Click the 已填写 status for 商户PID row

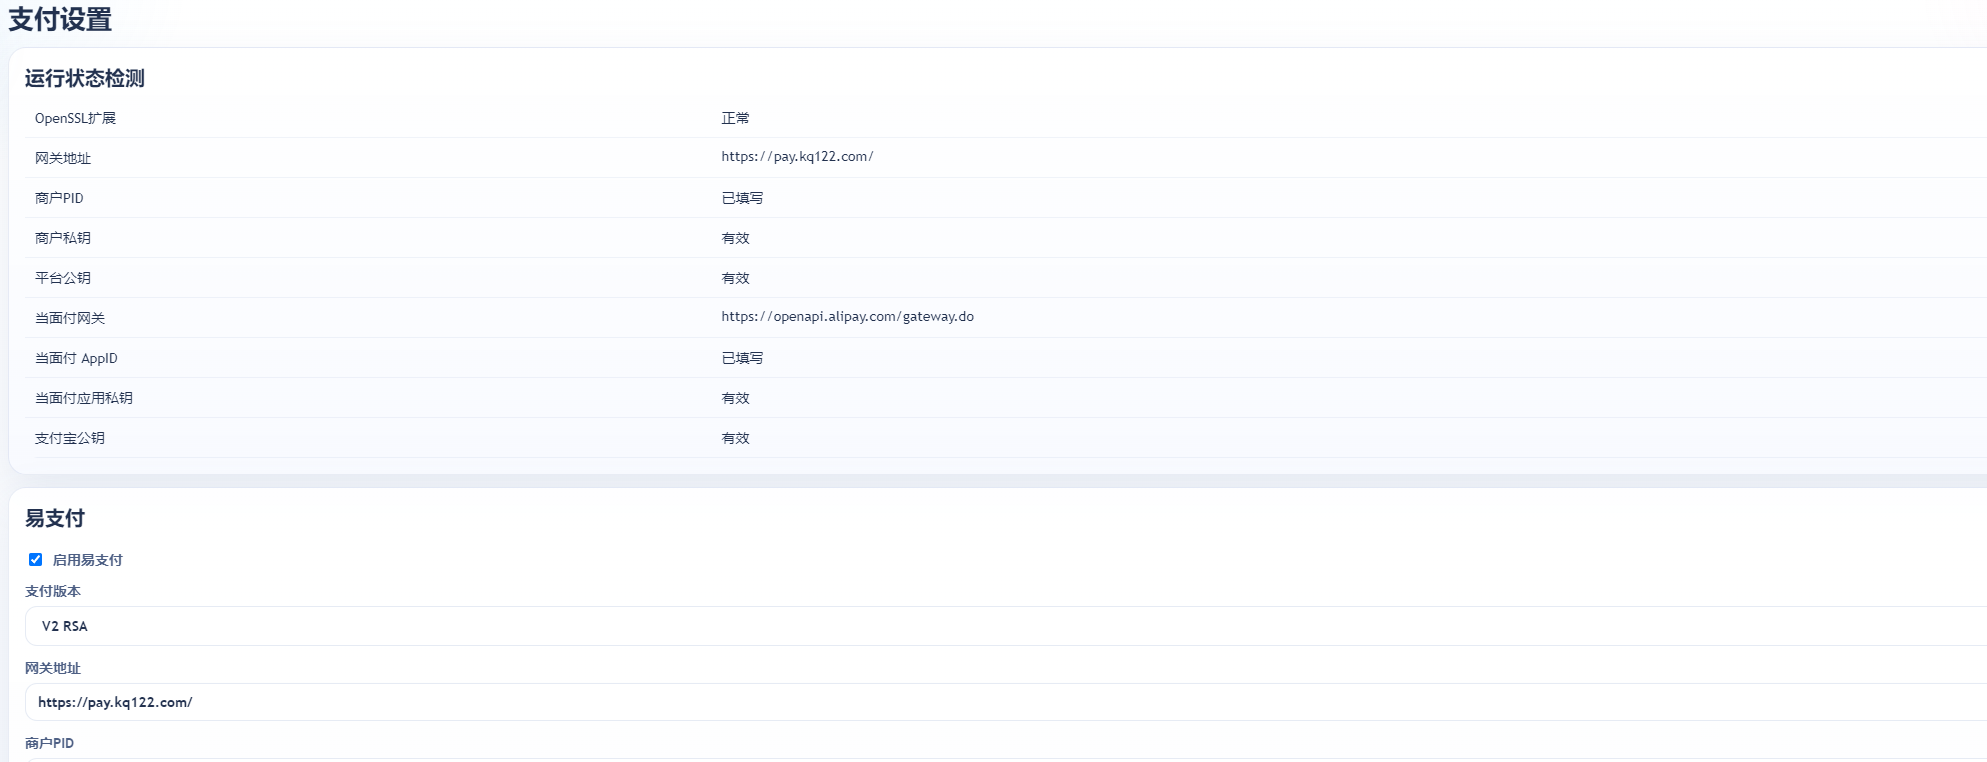click(x=742, y=198)
